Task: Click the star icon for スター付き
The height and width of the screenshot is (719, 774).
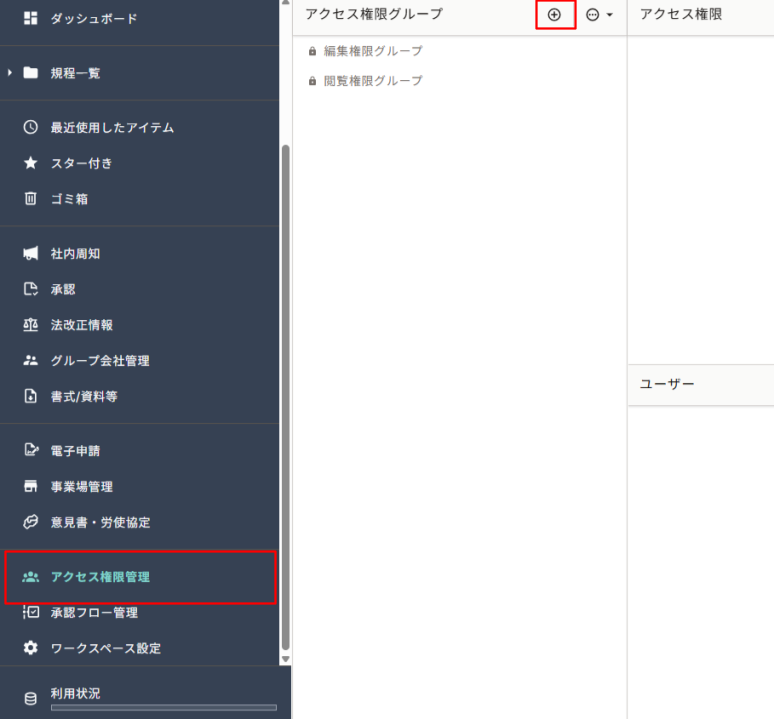Action: 31,163
